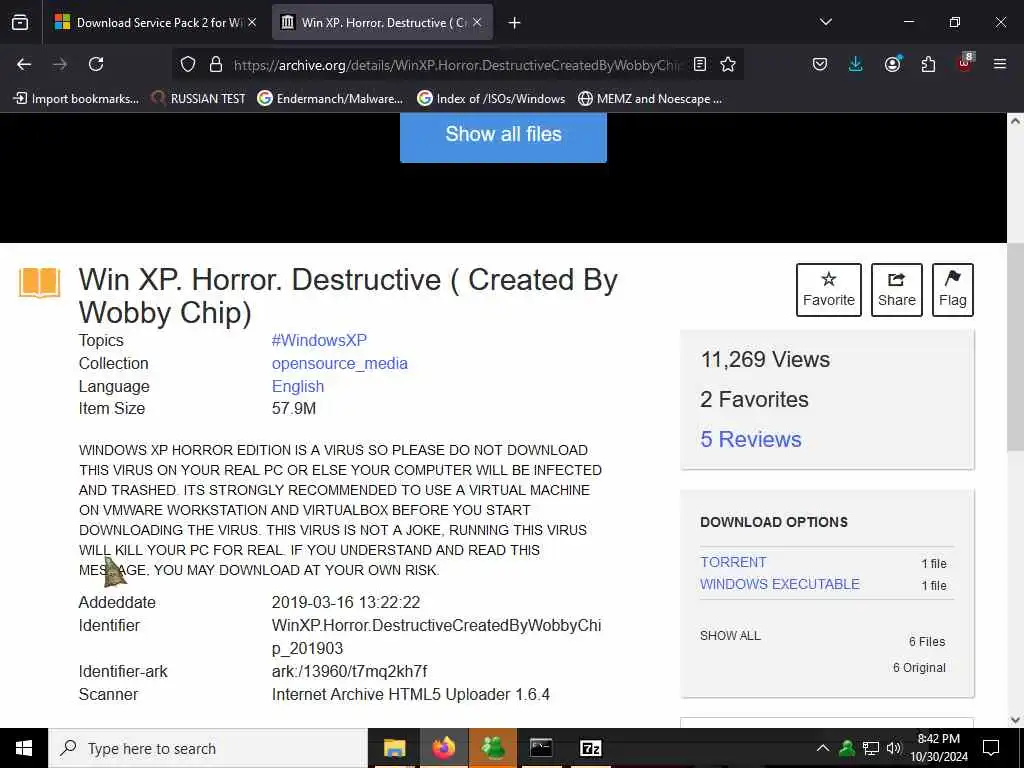Image resolution: width=1024 pixels, height=768 pixels.
Task: Select the item size value 57.9M
Action: [294, 409]
